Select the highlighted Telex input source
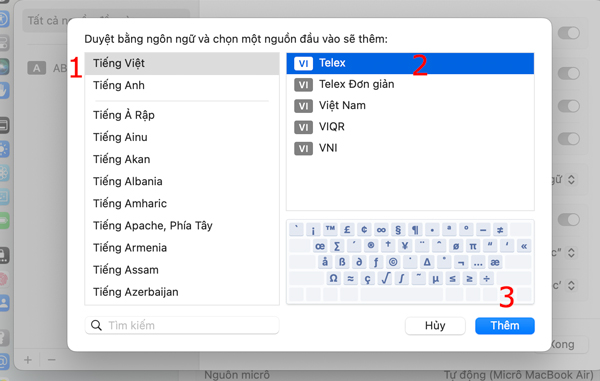 coord(410,64)
